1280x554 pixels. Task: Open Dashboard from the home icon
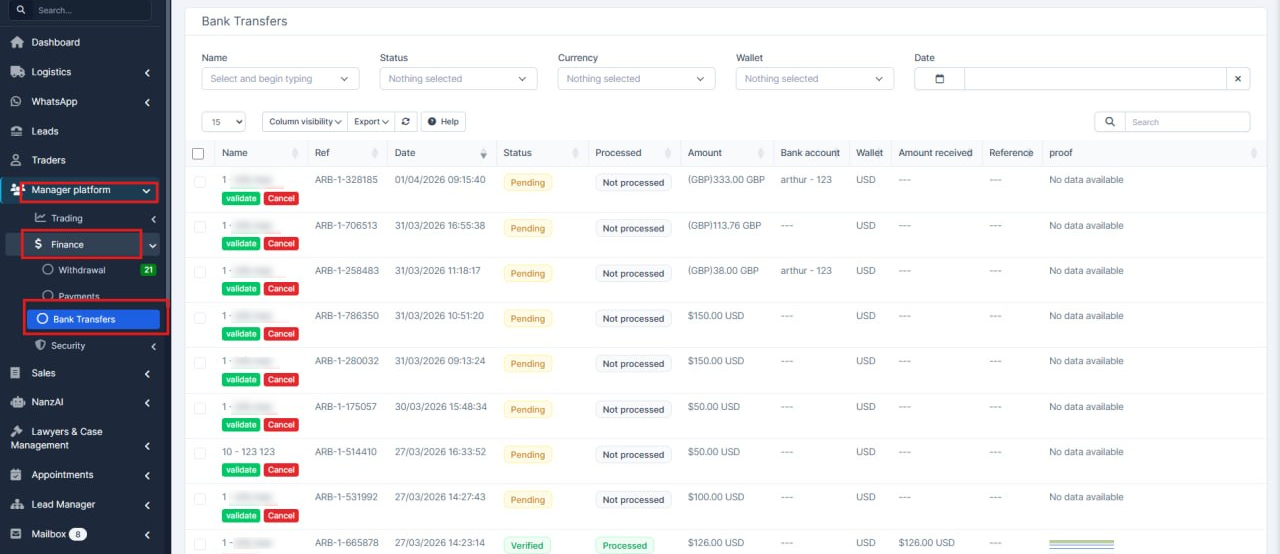tap(17, 42)
